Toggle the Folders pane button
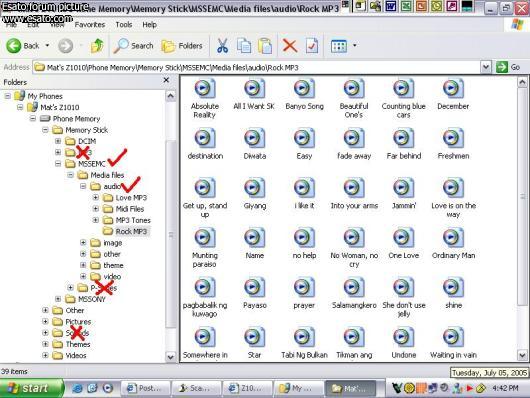 coord(182,46)
